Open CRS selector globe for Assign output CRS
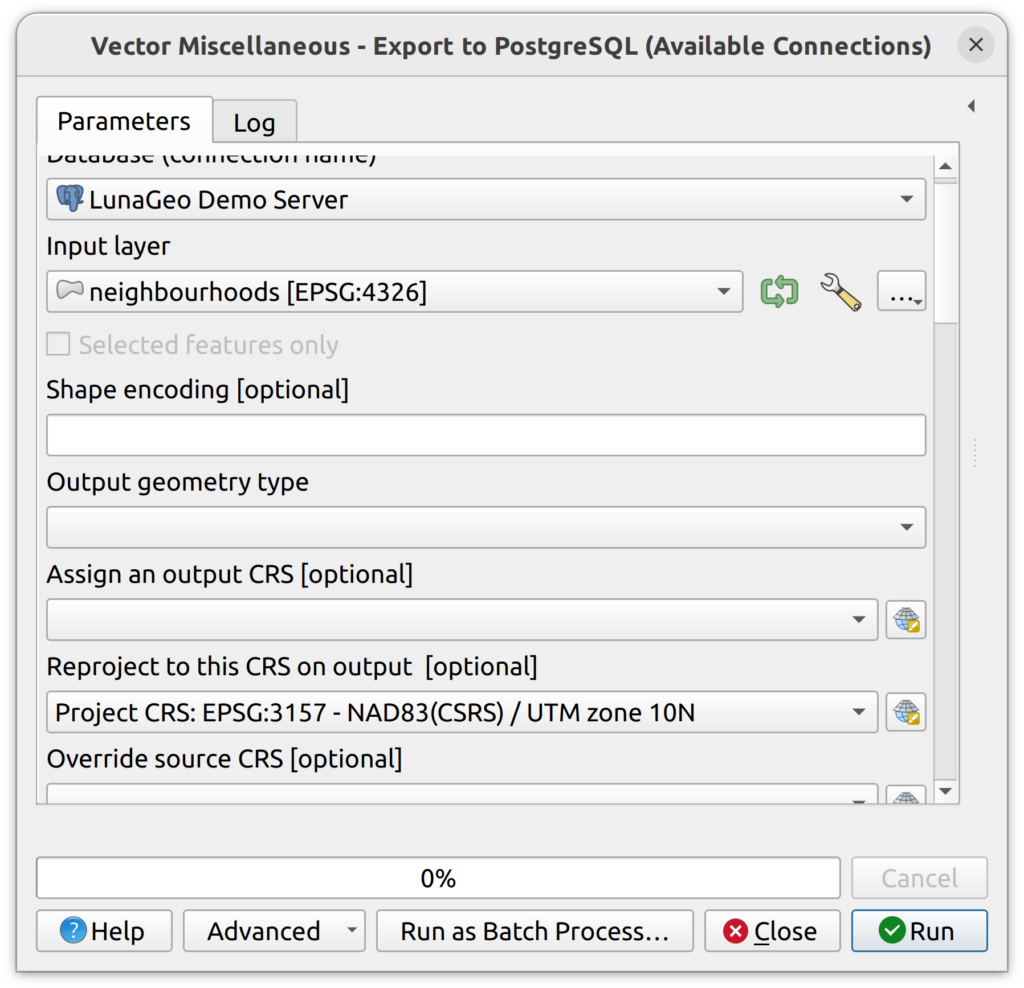 pos(906,620)
